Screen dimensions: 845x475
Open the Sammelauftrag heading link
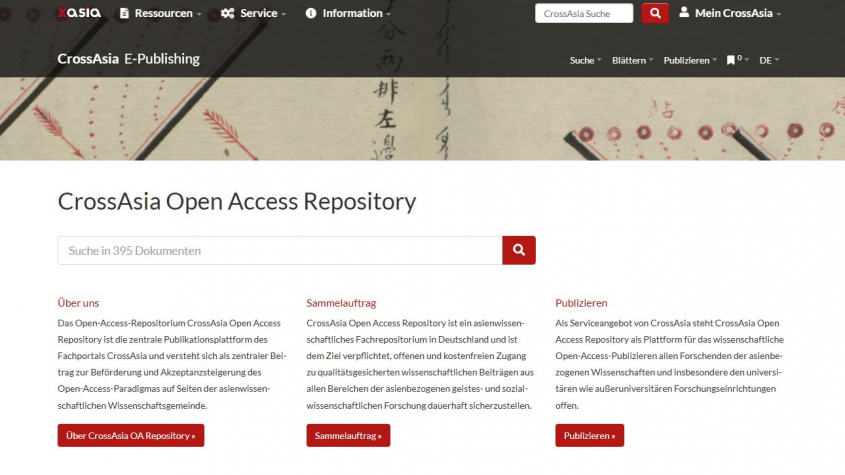(341, 303)
